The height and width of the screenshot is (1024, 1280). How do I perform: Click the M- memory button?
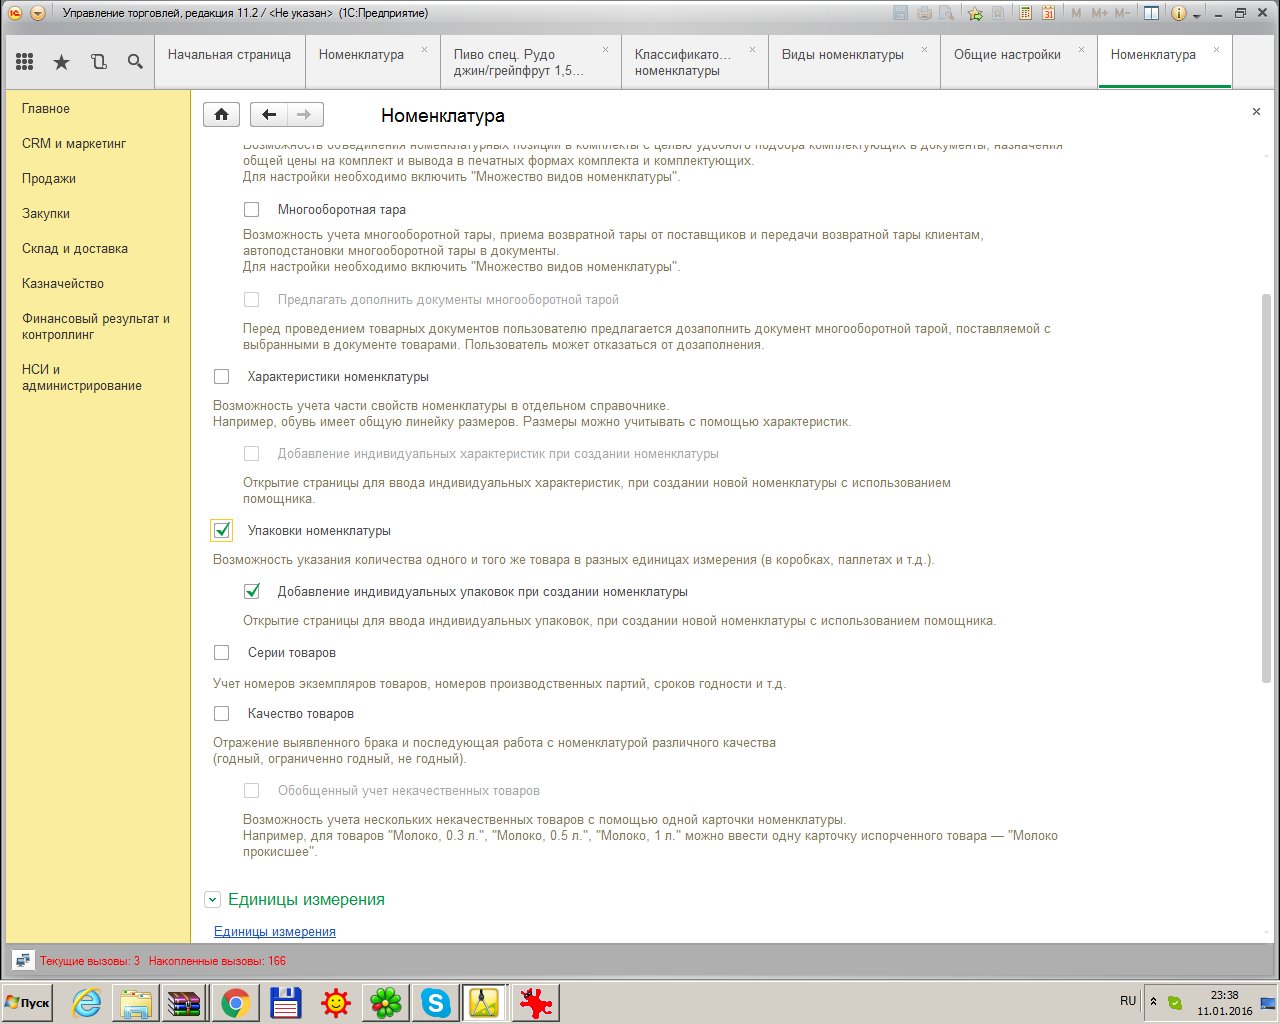pos(1122,13)
